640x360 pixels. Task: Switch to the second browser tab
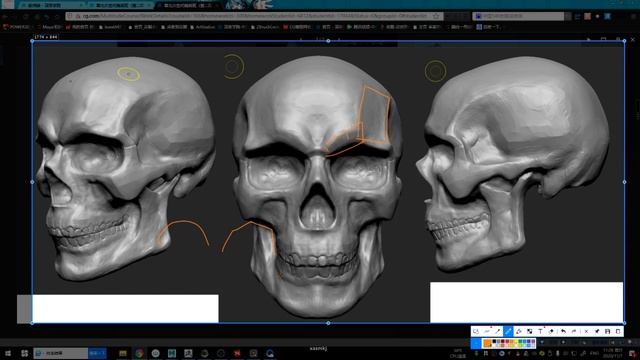pyautogui.click(x=119, y=5)
